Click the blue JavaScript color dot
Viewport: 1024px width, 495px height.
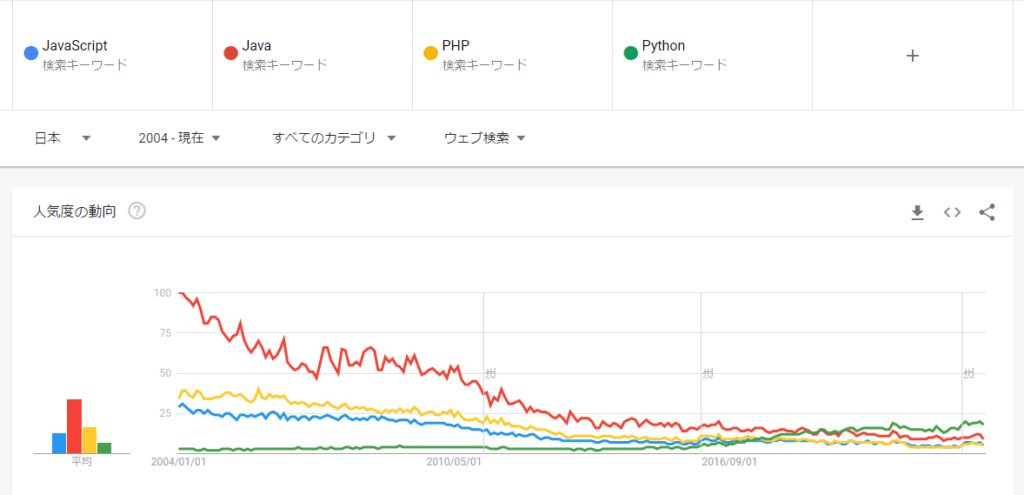pos(31,53)
